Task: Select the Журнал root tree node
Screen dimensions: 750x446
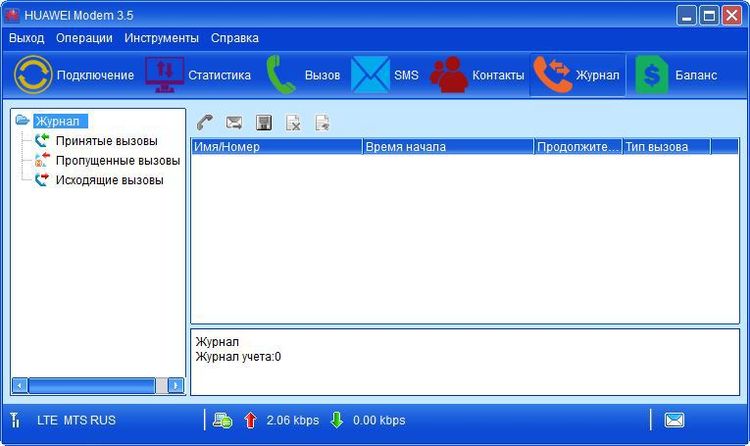Action: point(60,121)
